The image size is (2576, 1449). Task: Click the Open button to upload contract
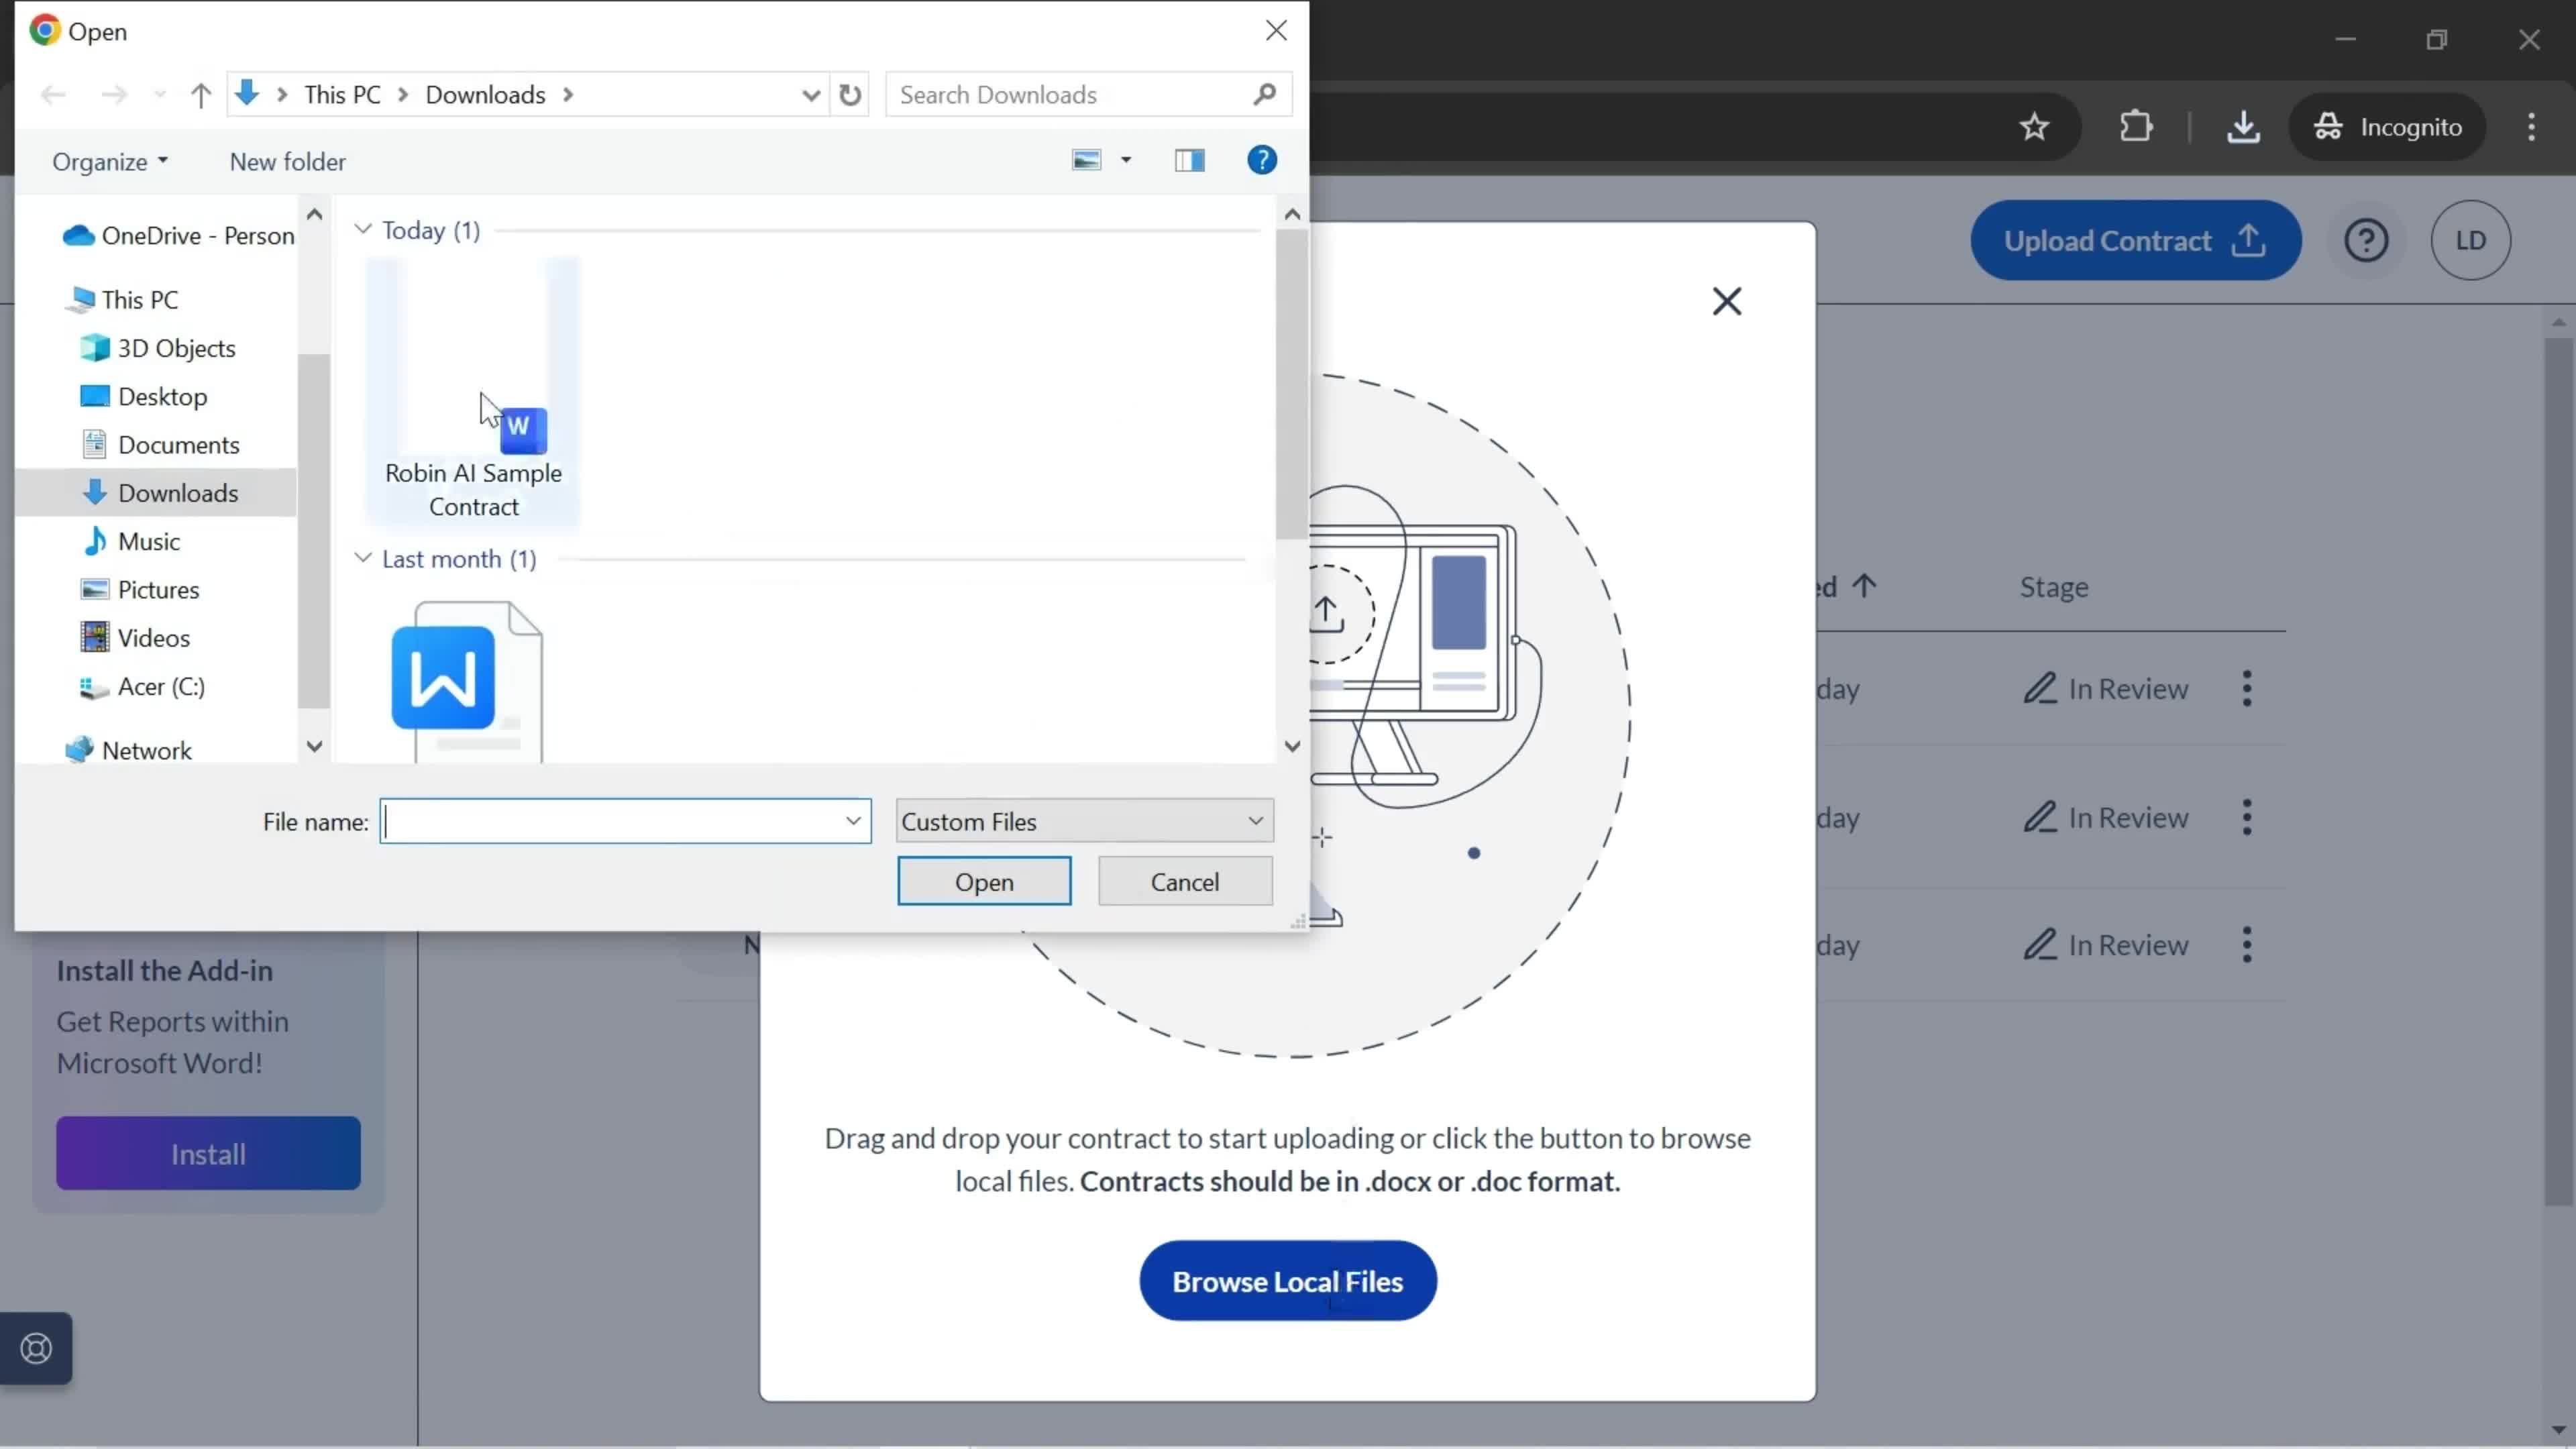[x=982, y=881]
